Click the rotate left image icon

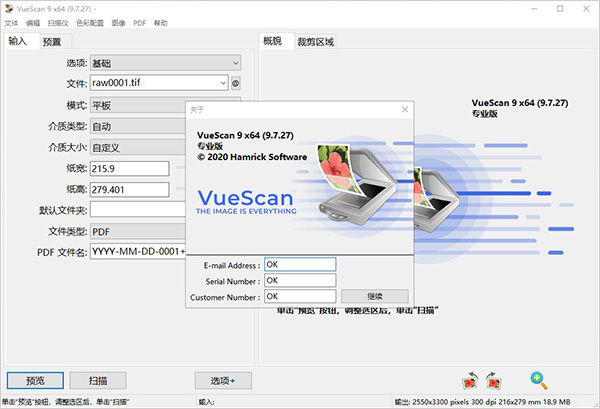click(x=470, y=380)
